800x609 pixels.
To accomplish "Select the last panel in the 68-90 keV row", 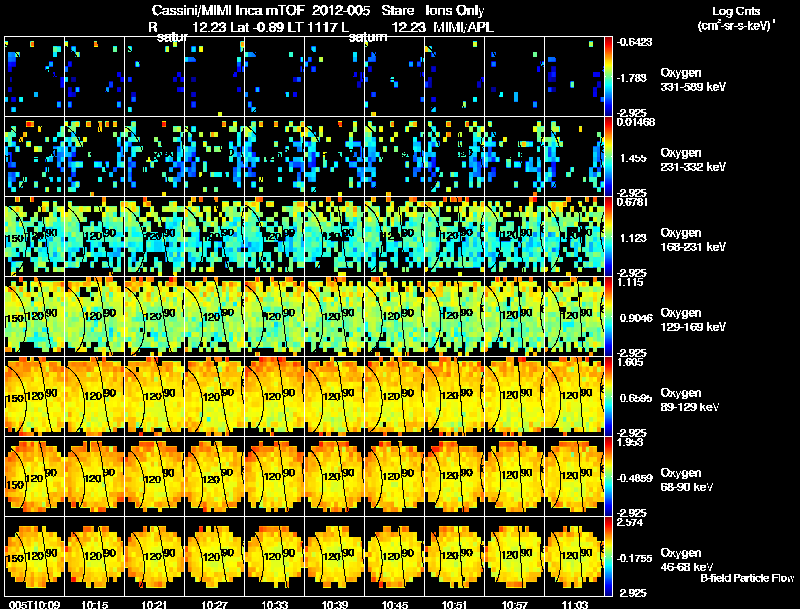I will pos(574,476).
